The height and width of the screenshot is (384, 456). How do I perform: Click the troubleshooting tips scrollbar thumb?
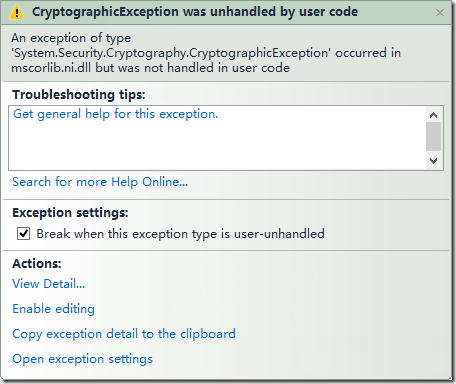433,136
